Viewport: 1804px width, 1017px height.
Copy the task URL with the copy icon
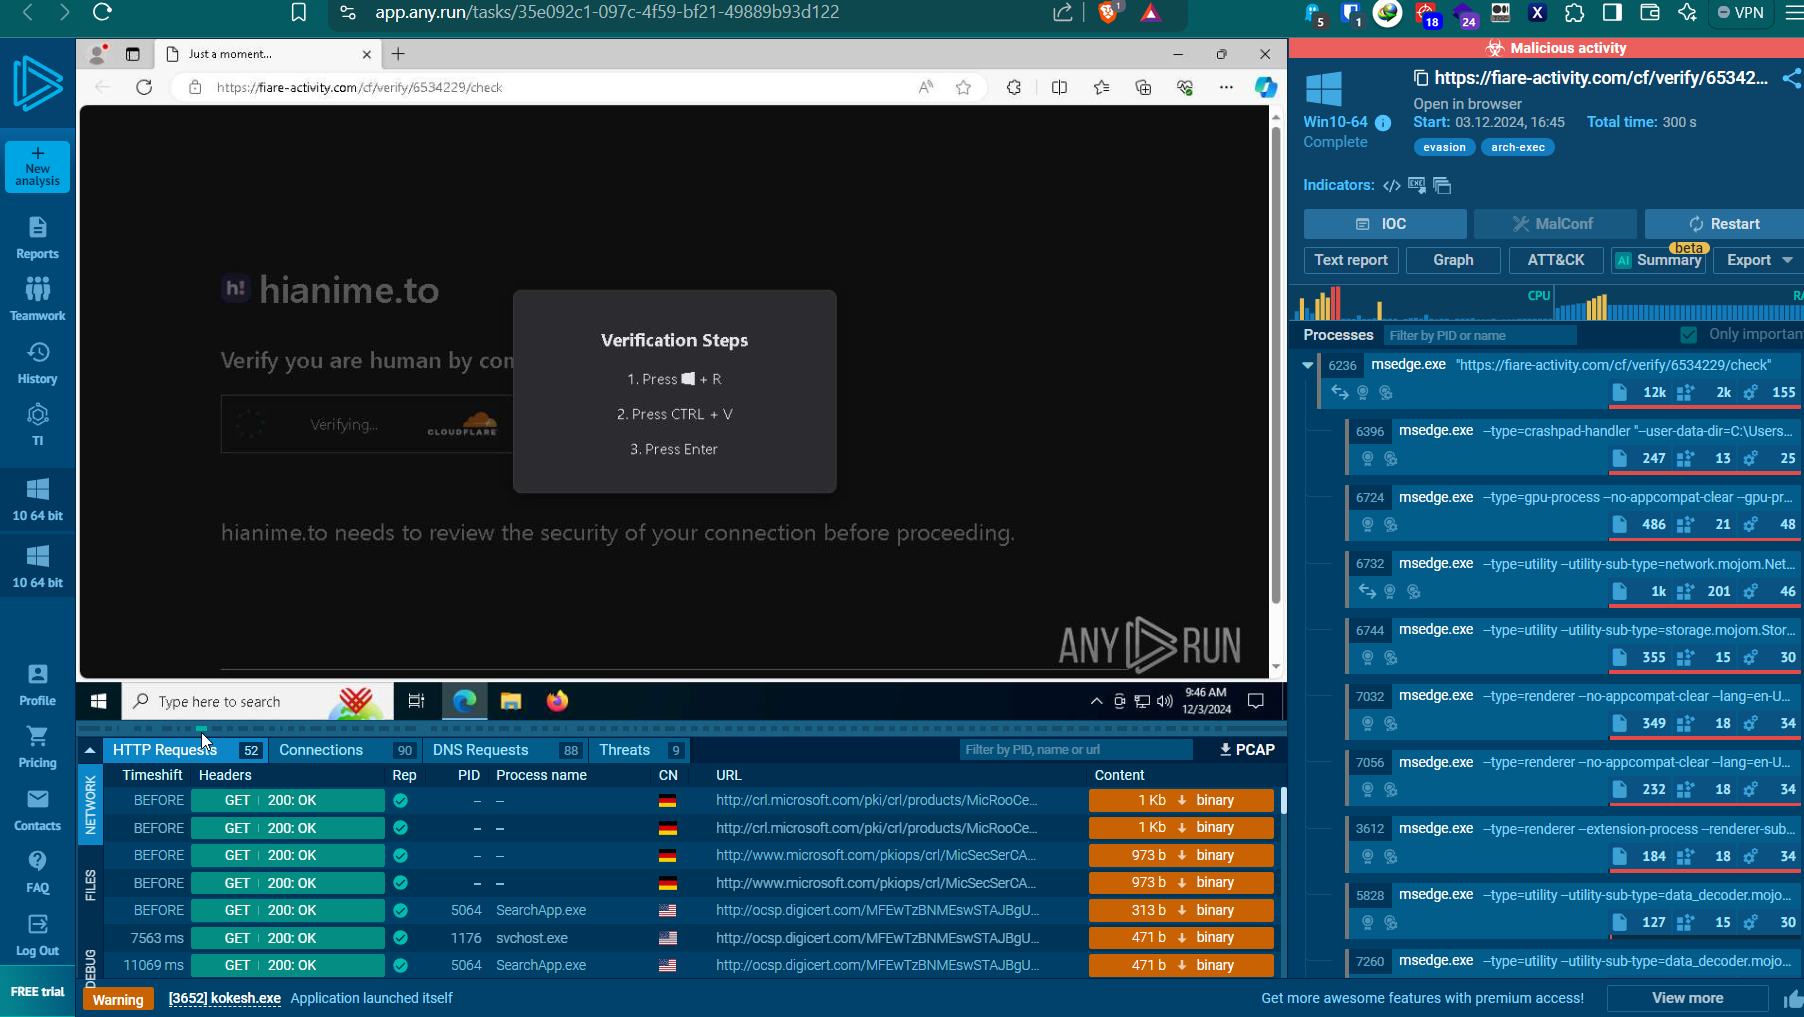tap(1420, 78)
